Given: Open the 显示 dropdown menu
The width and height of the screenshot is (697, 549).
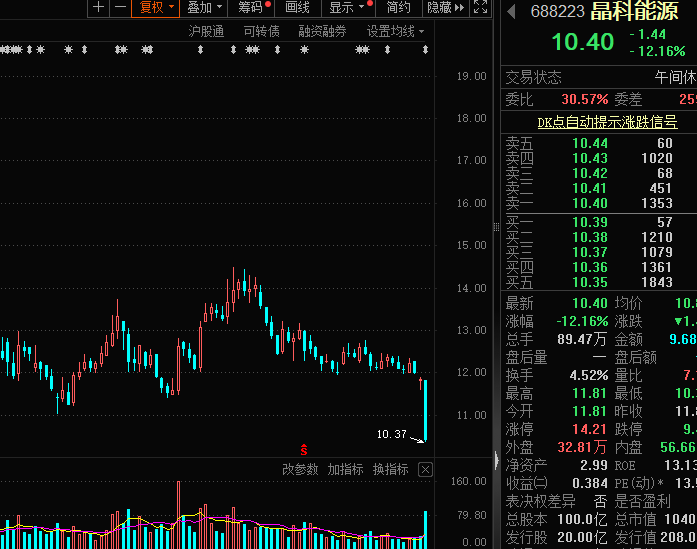Looking at the screenshot, I should (x=346, y=8).
